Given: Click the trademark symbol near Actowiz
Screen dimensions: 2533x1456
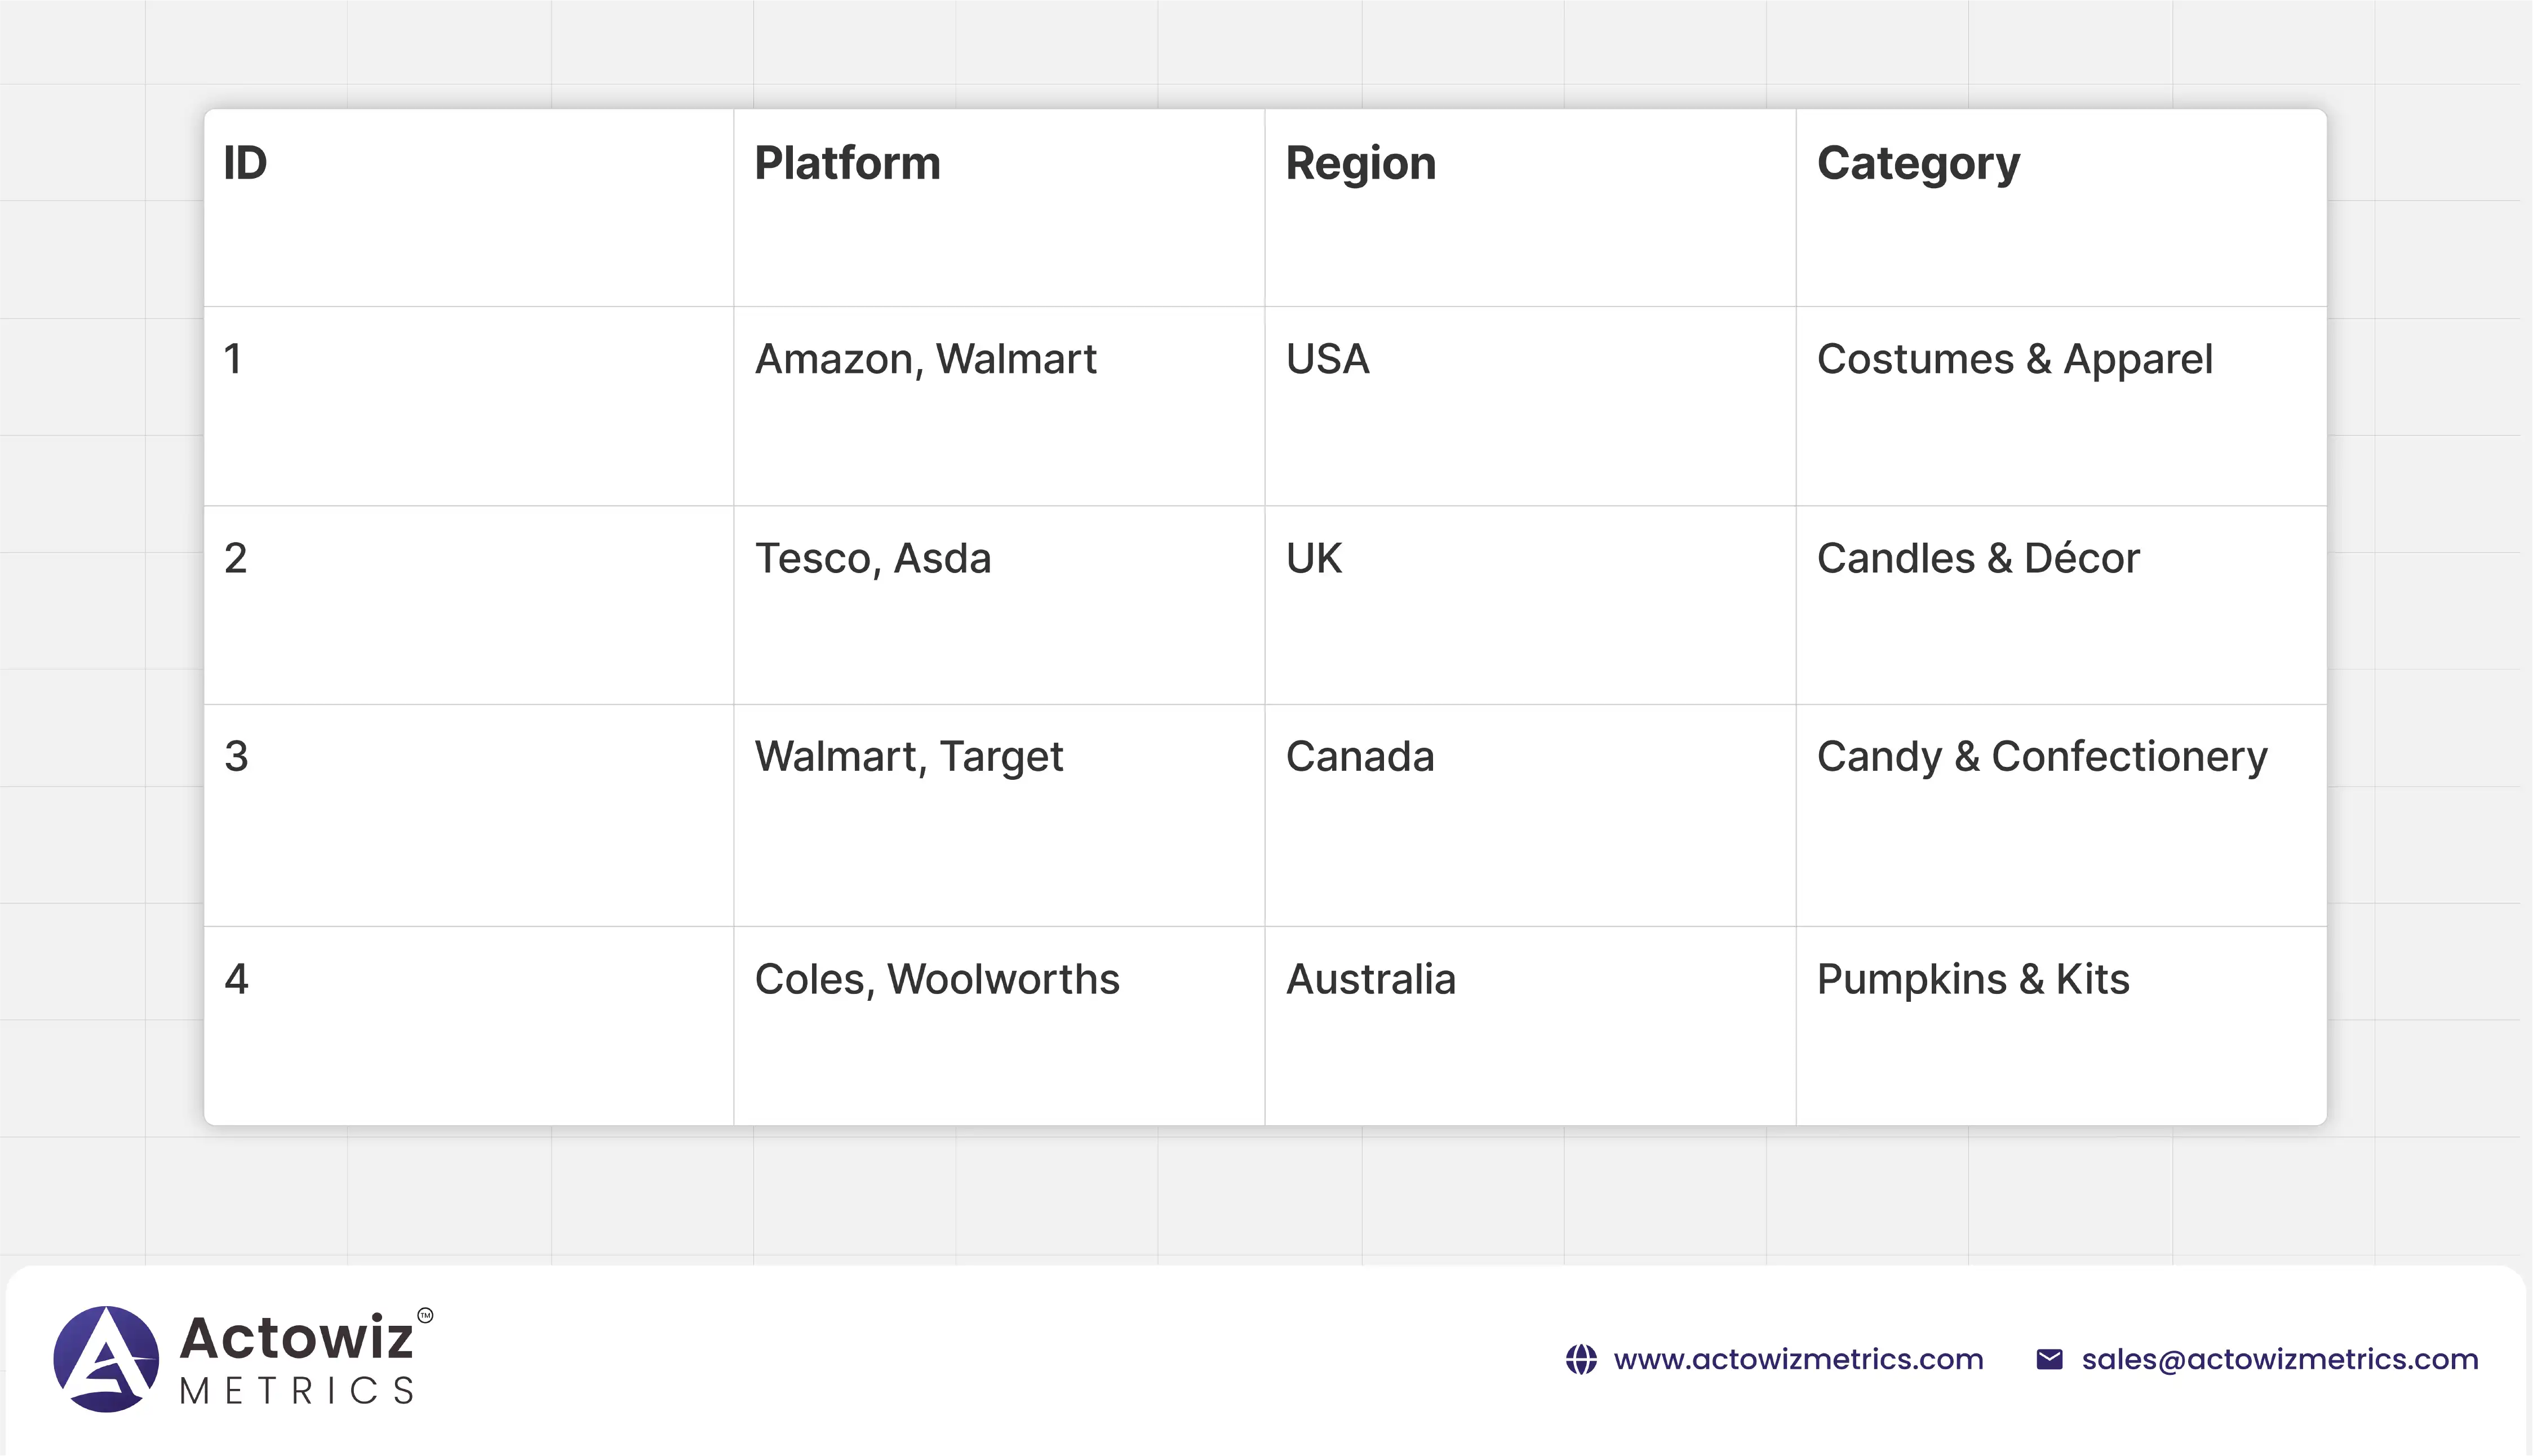Looking at the screenshot, I should coord(425,1315).
